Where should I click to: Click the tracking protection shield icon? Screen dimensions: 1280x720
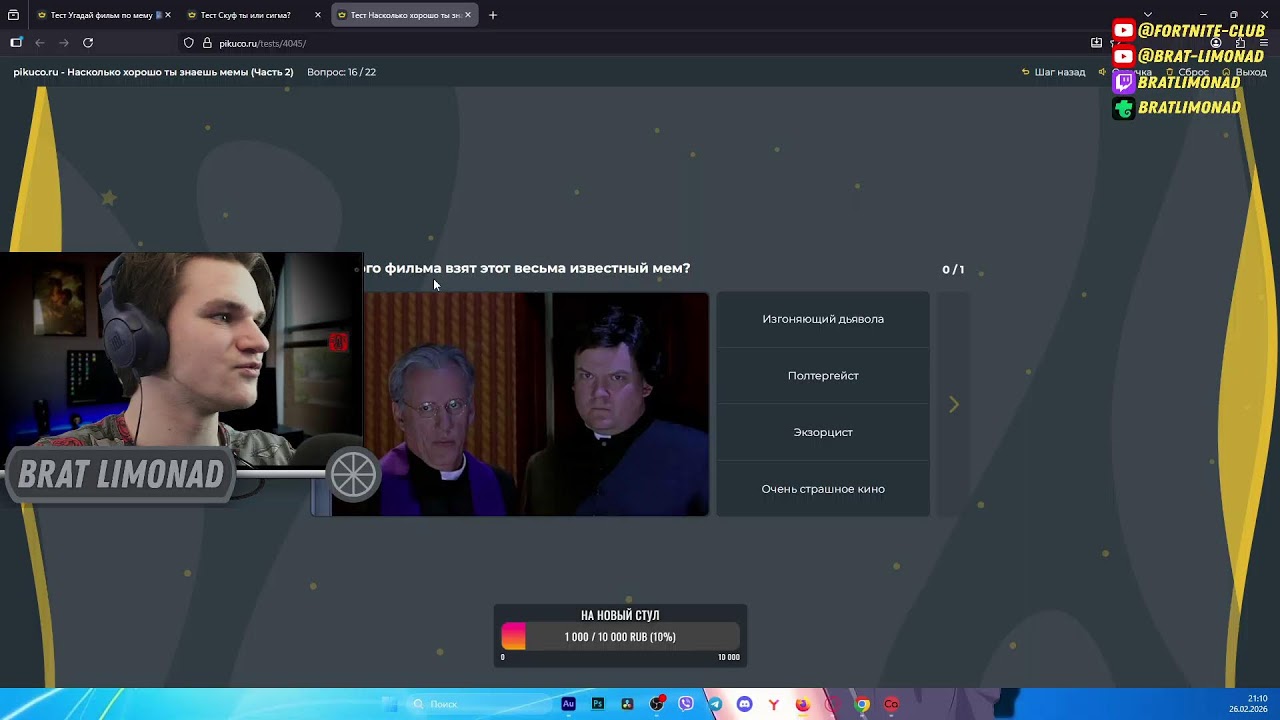click(188, 43)
